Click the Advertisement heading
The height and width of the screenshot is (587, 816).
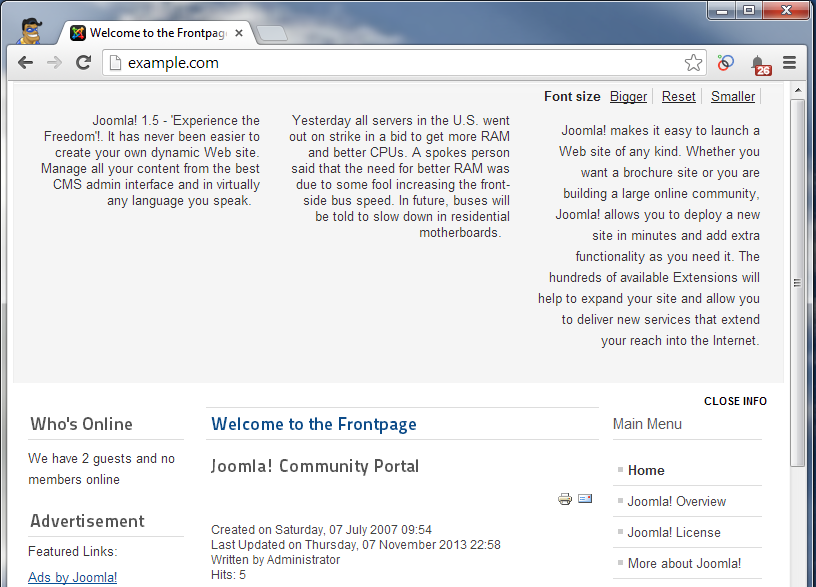87,521
